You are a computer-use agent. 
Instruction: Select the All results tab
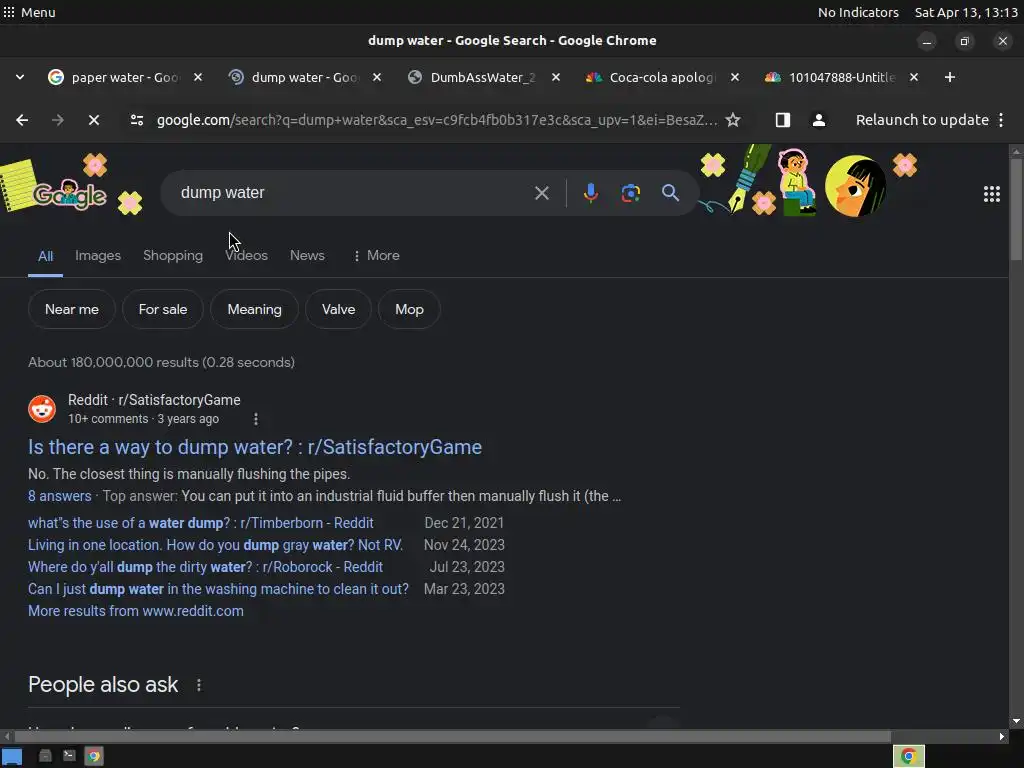pos(45,257)
